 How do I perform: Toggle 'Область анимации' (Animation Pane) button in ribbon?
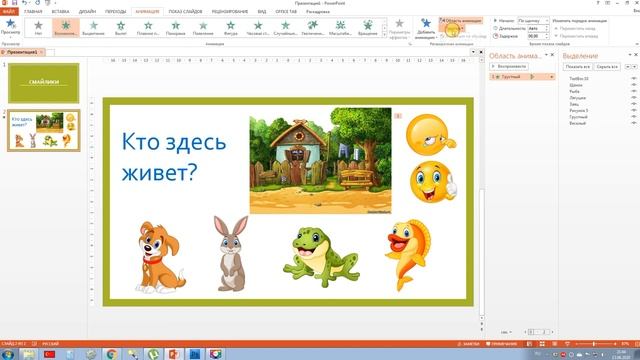tap(461, 20)
